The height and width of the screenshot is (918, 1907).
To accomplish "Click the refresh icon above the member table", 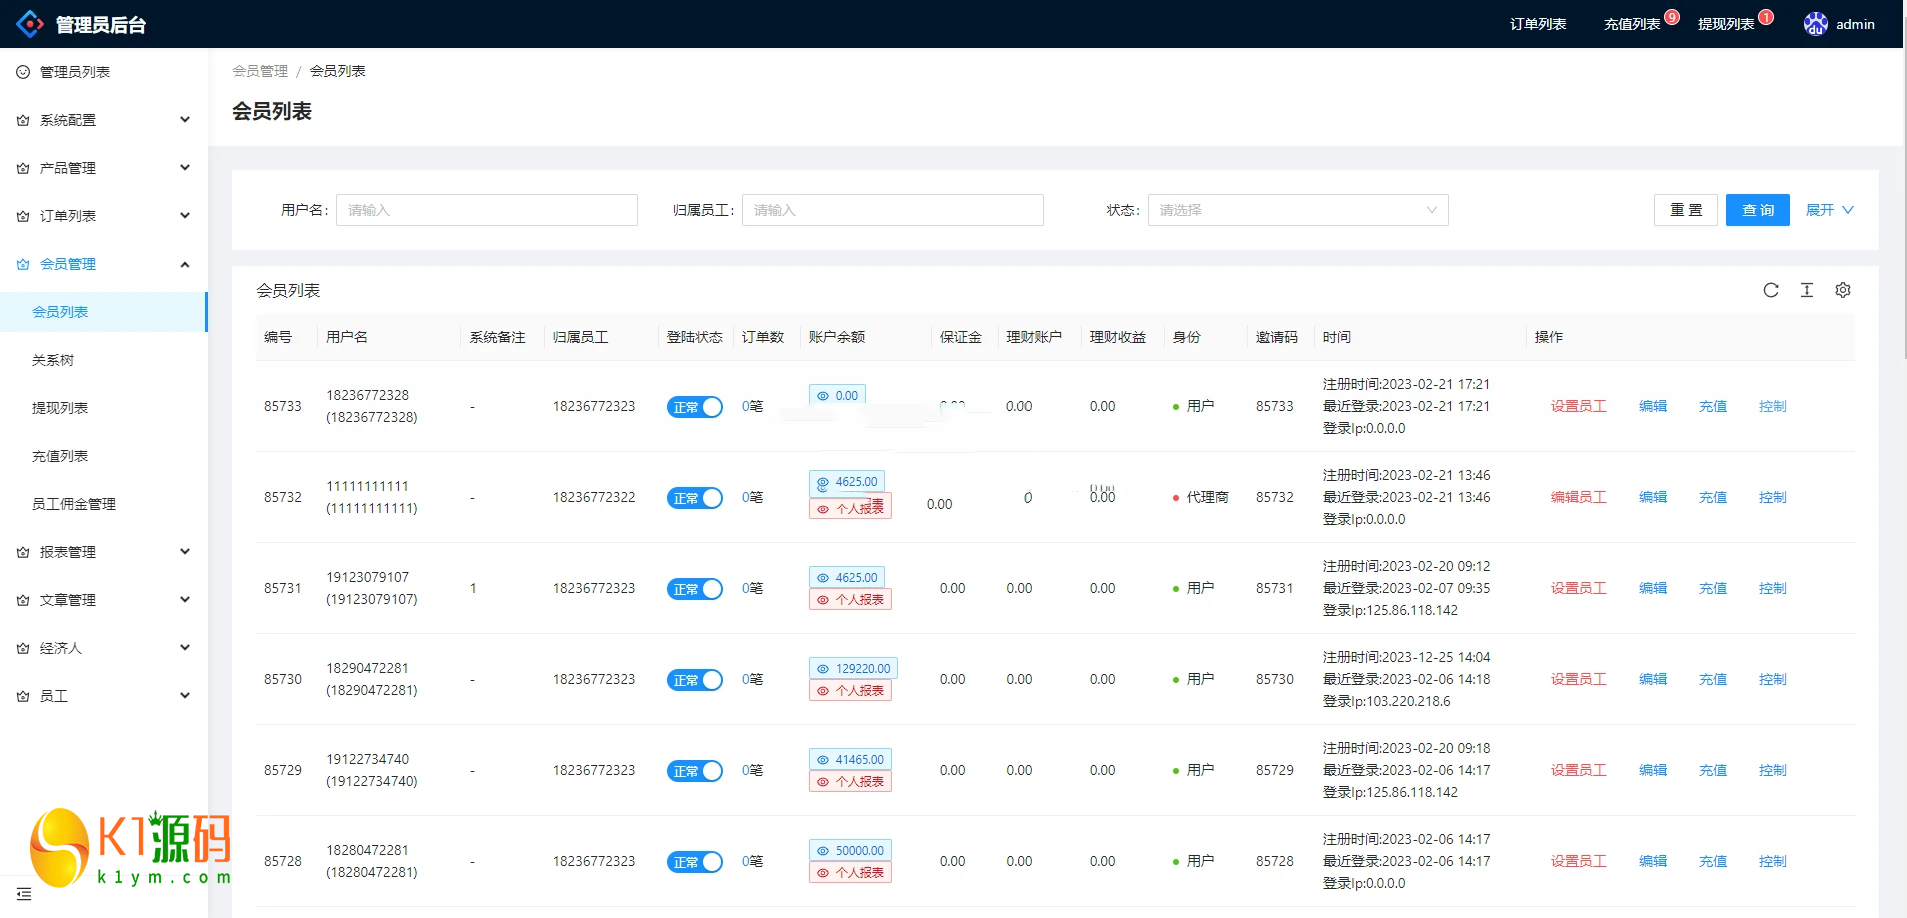I will pos(1770,290).
